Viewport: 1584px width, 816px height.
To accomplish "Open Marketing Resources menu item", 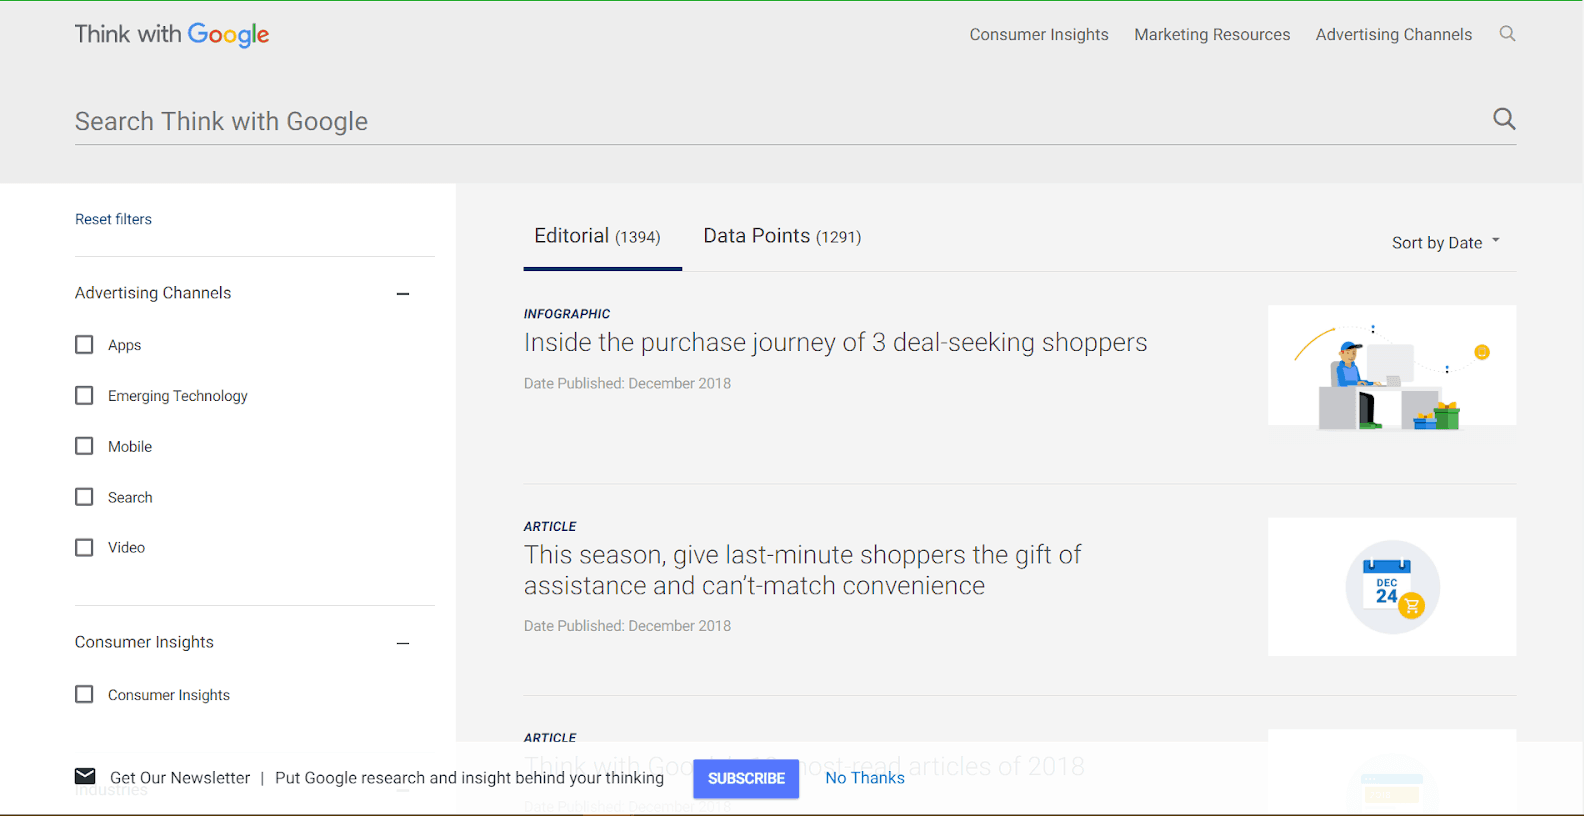I will click(x=1212, y=34).
